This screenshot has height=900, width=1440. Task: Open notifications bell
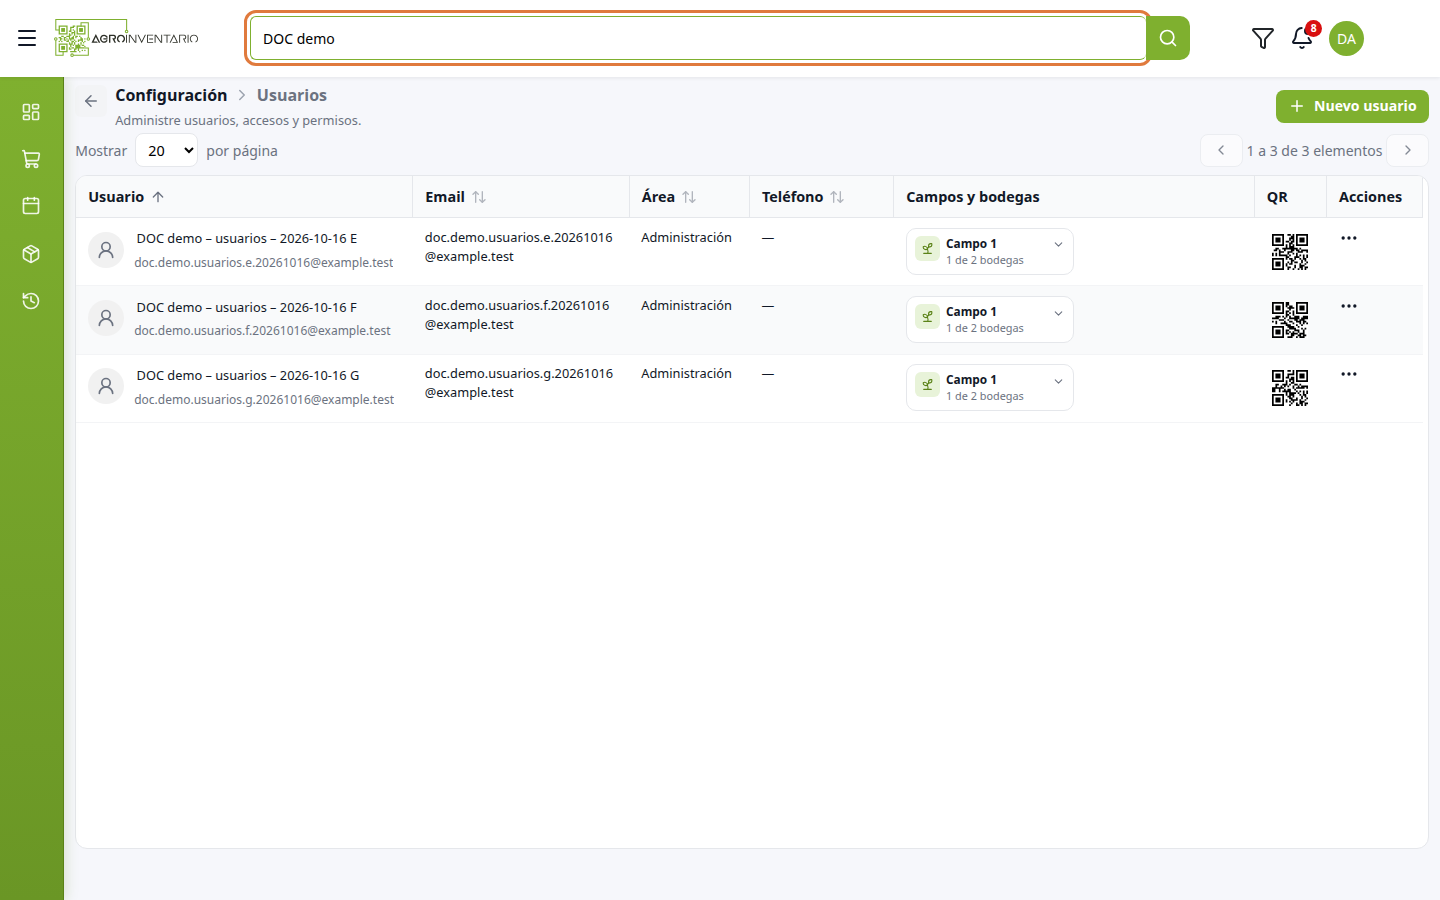[x=1302, y=38]
